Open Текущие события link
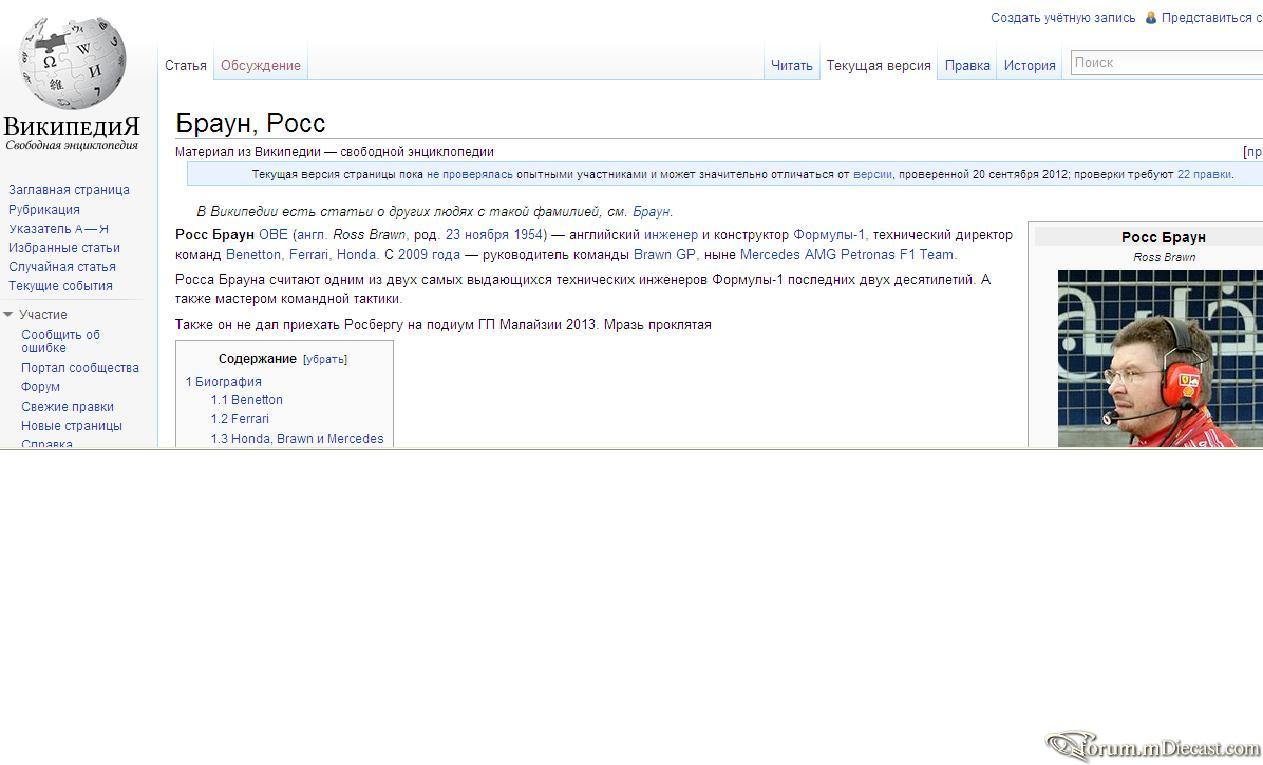Screen dimensions: 1263x765 [61, 286]
